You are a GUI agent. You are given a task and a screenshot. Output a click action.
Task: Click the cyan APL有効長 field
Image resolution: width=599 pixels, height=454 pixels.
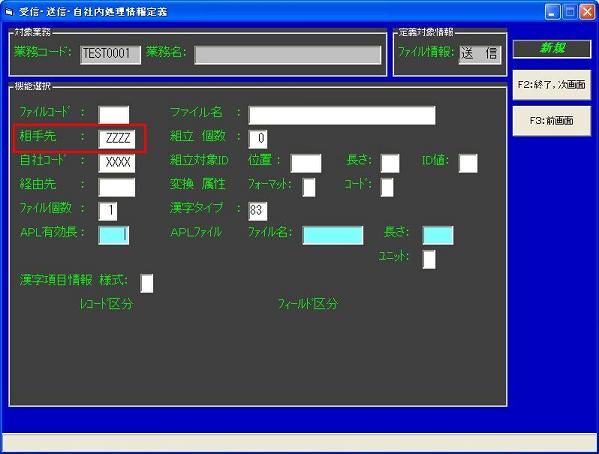[x=114, y=235]
